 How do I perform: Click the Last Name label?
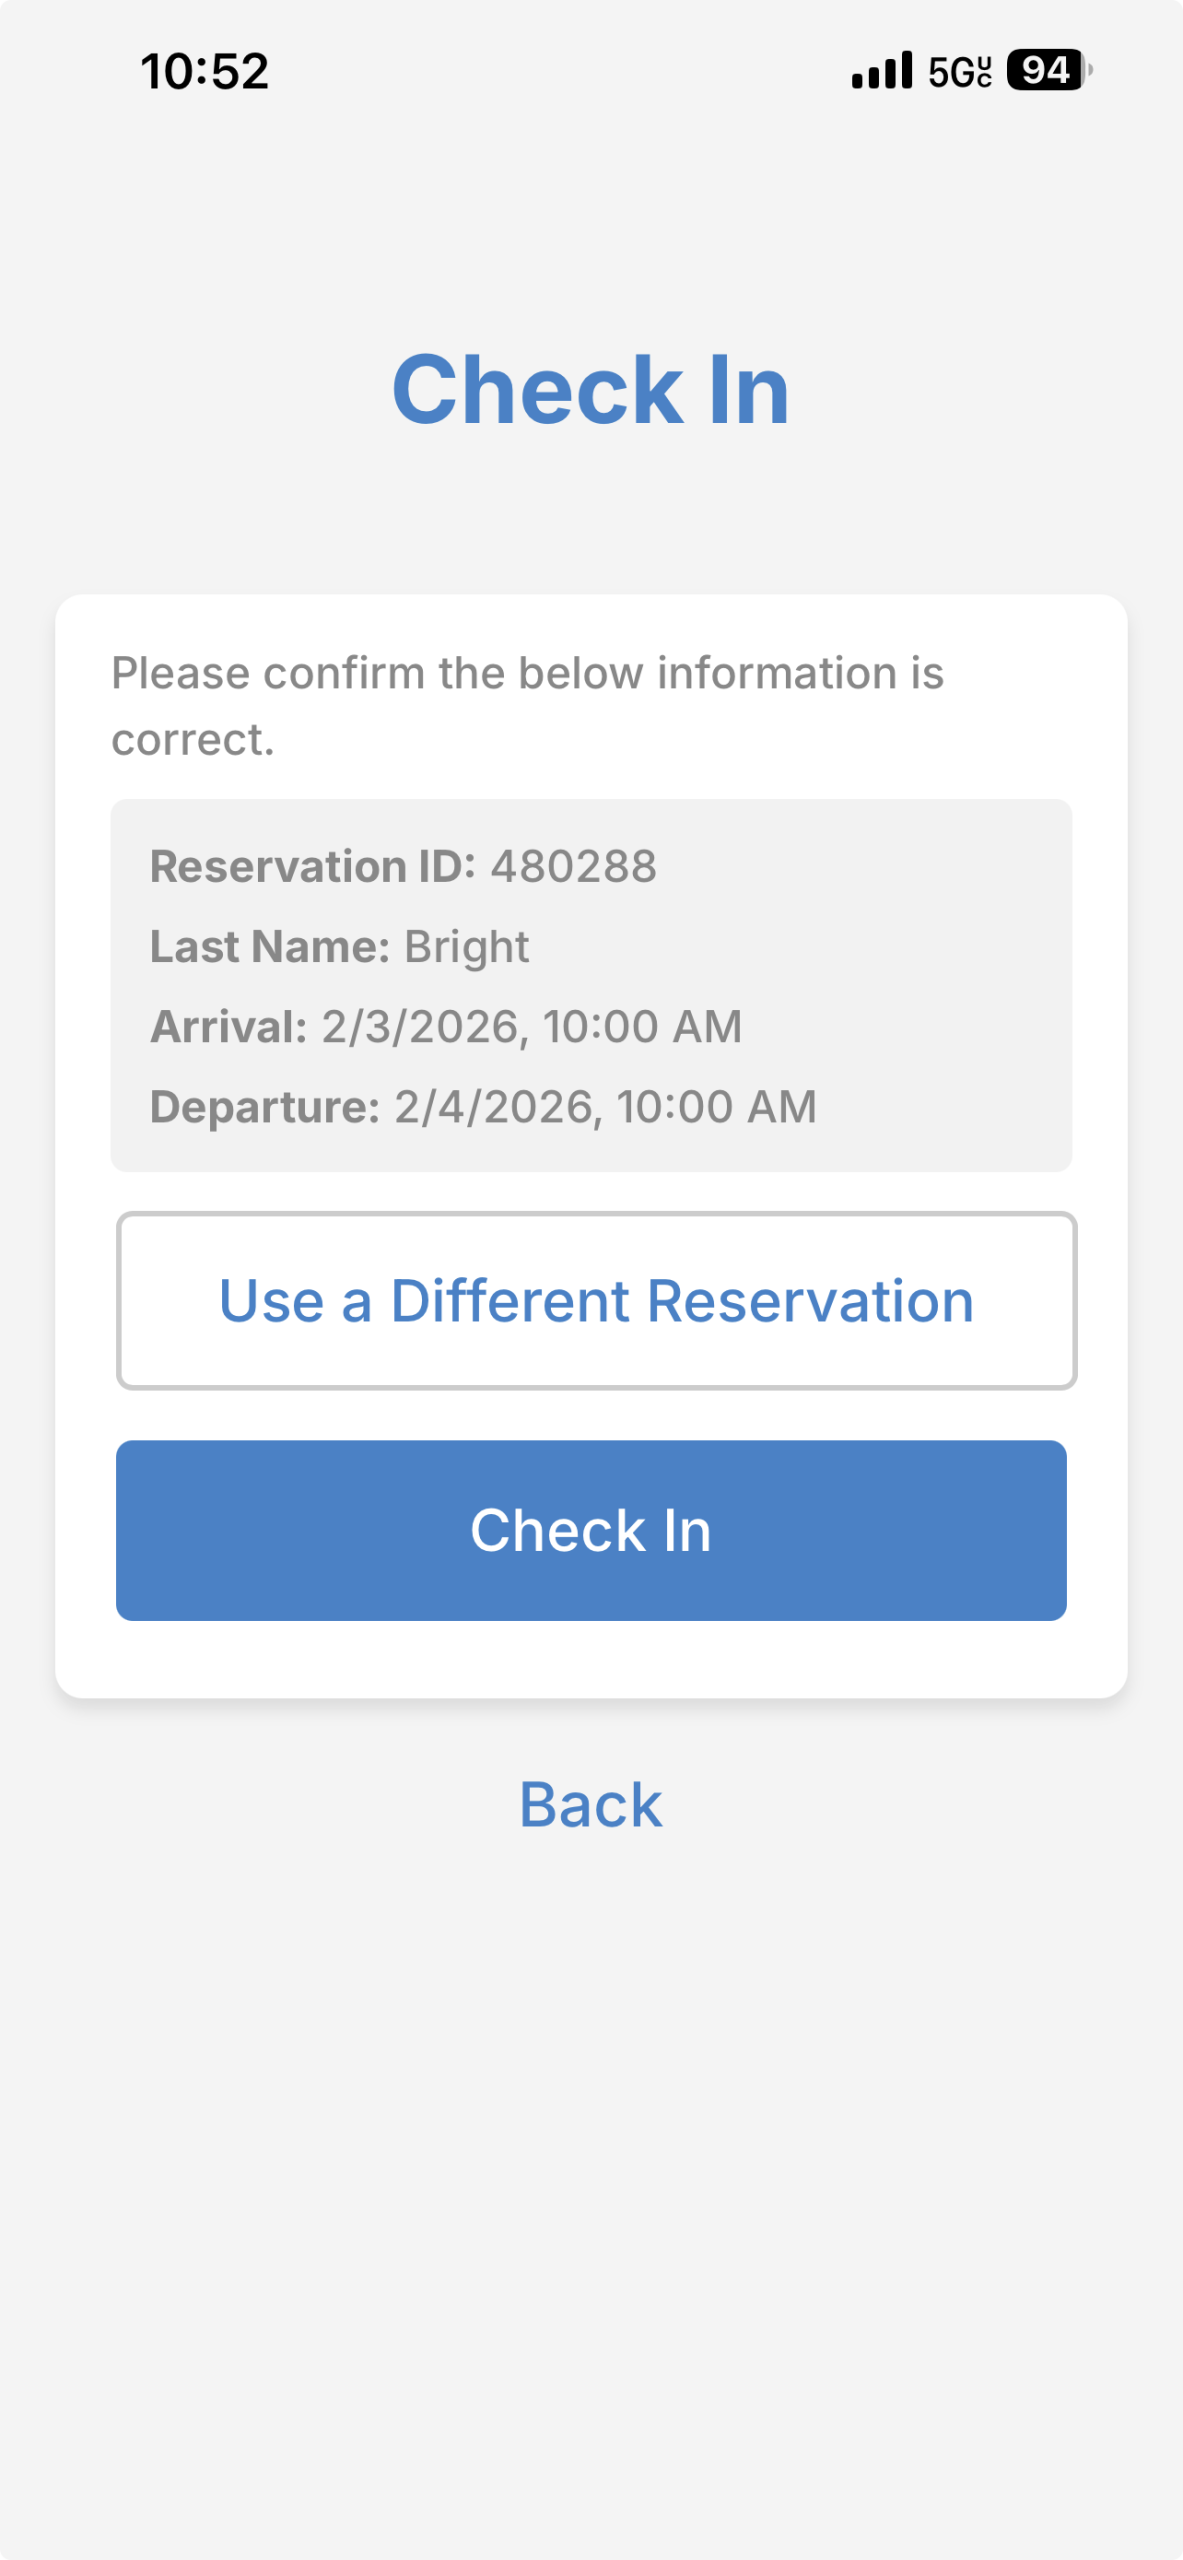[269, 946]
